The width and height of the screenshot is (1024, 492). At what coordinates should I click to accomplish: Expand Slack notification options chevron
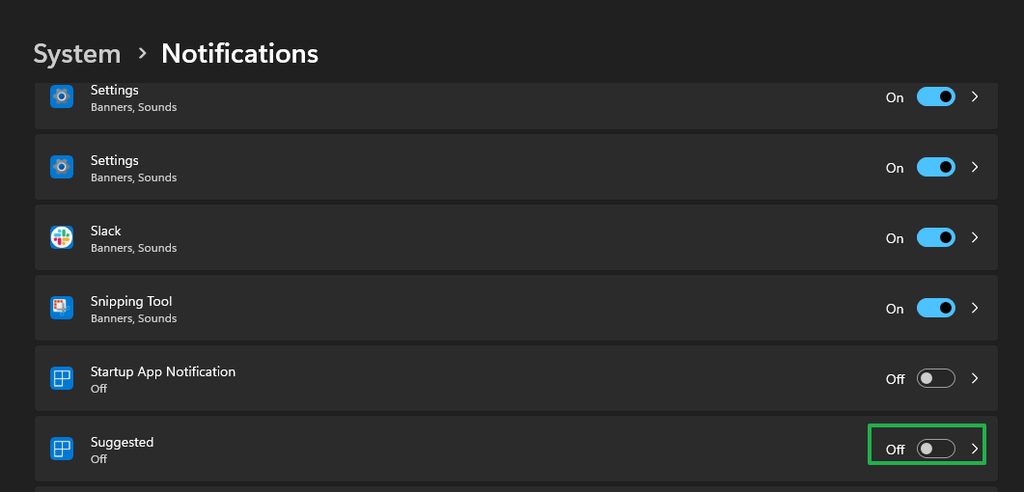pos(975,238)
